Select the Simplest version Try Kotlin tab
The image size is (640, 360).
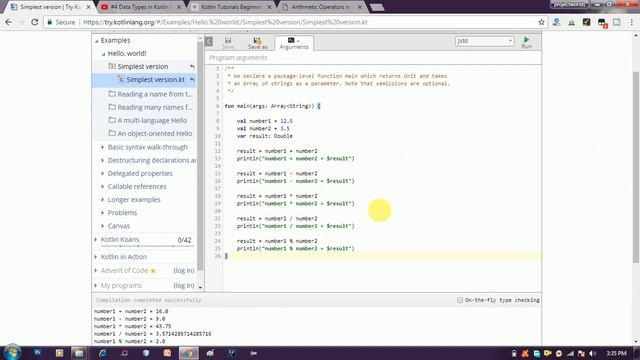pyautogui.click(x=51, y=7)
